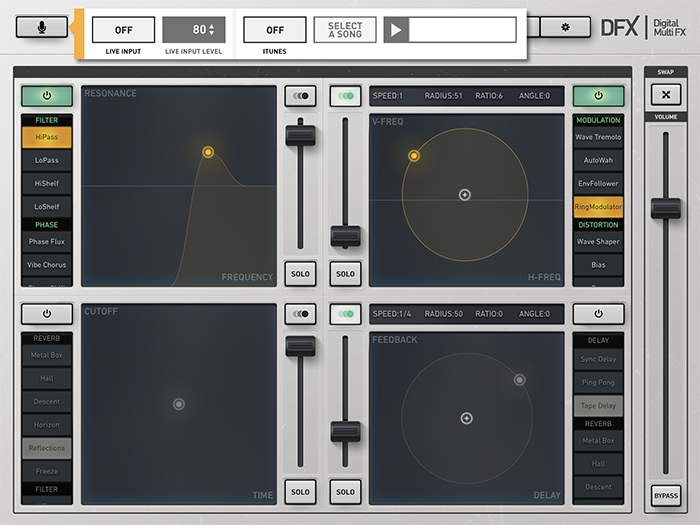The image size is (700, 525).
Task: Select Metal Box in the left Reverb list
Action: (x=47, y=355)
